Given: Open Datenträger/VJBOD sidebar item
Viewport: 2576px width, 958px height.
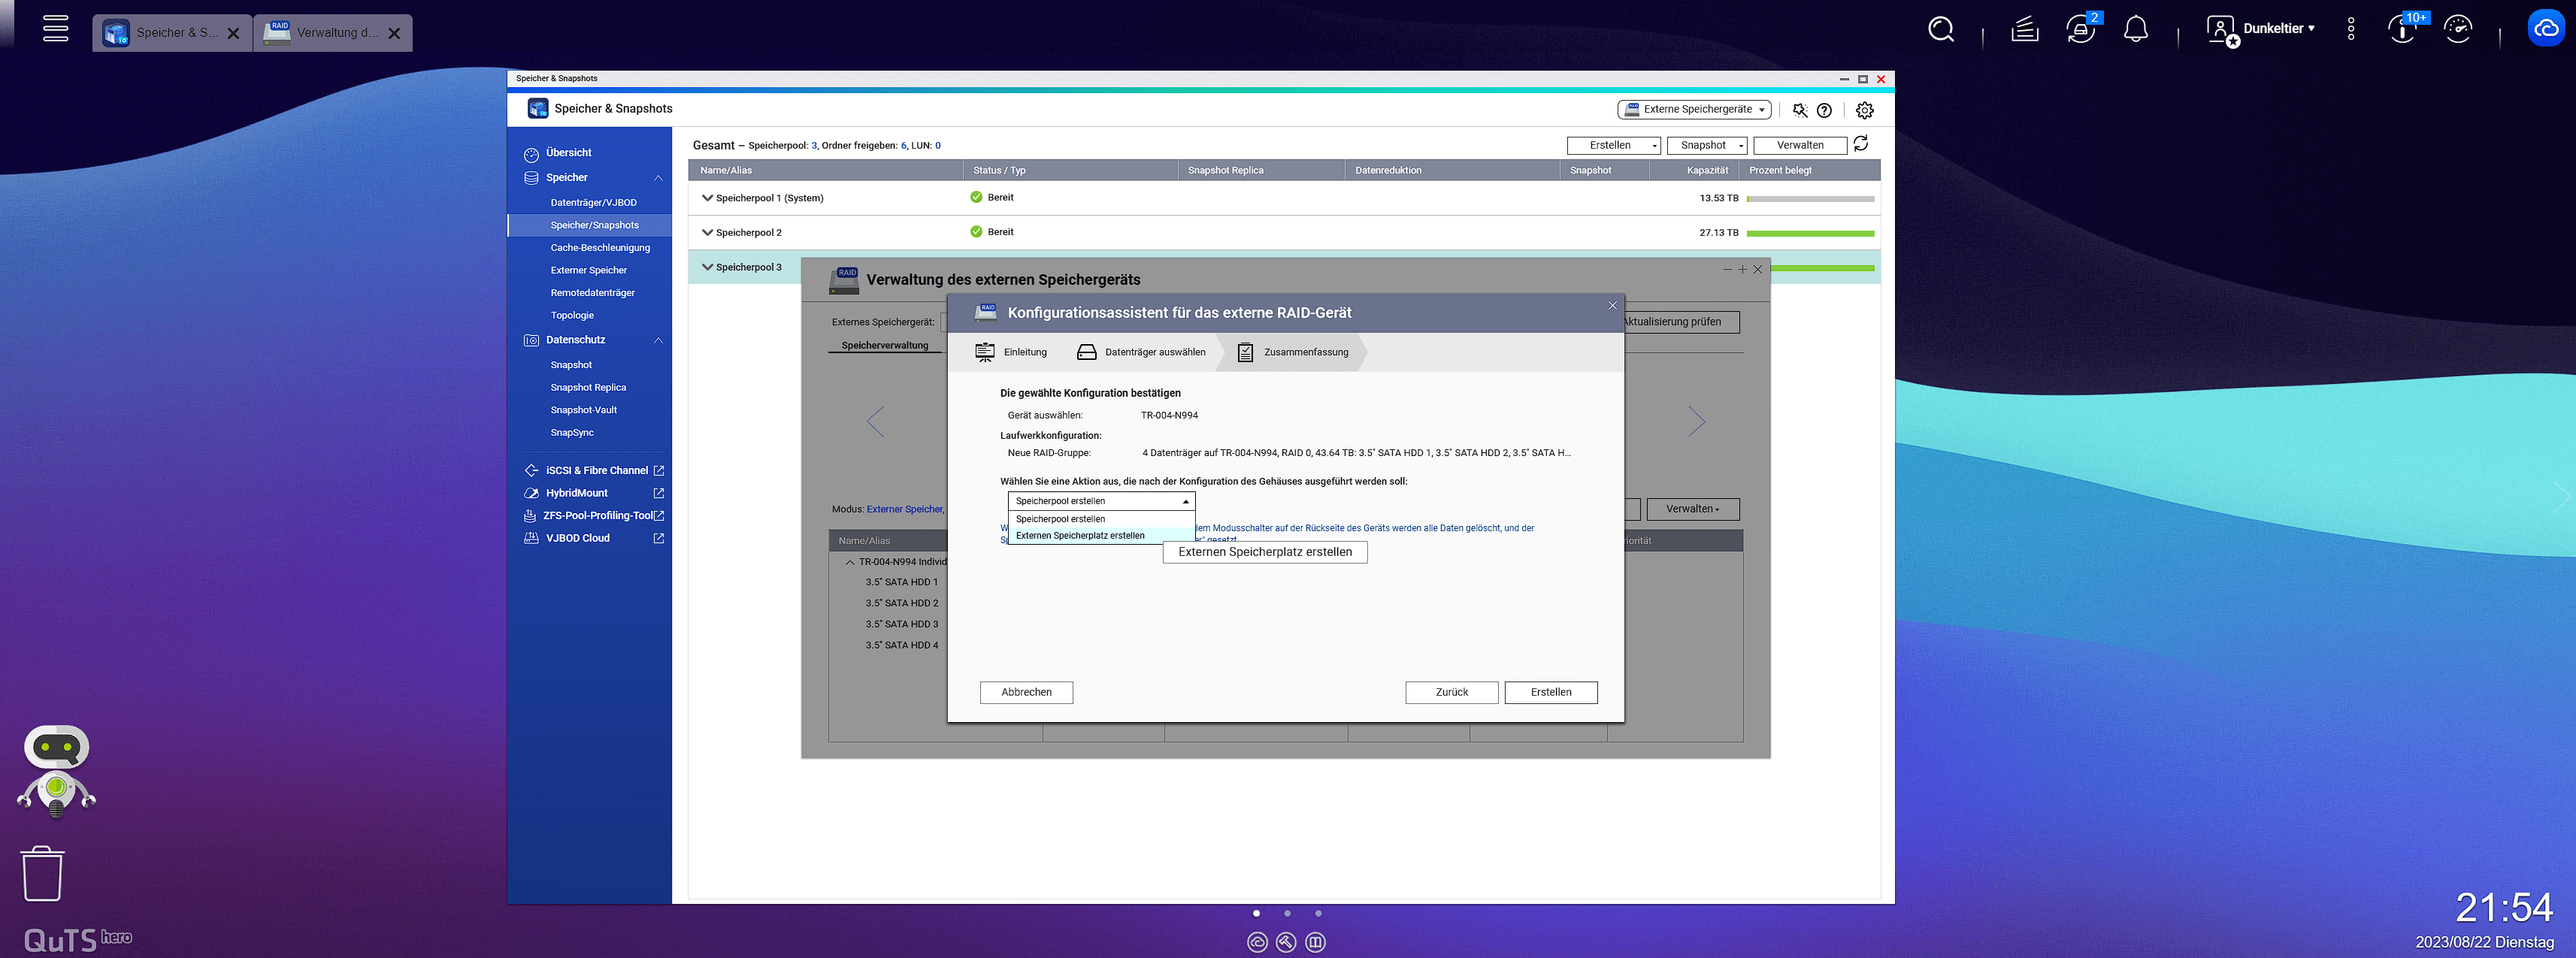Looking at the screenshot, I should tap(594, 203).
